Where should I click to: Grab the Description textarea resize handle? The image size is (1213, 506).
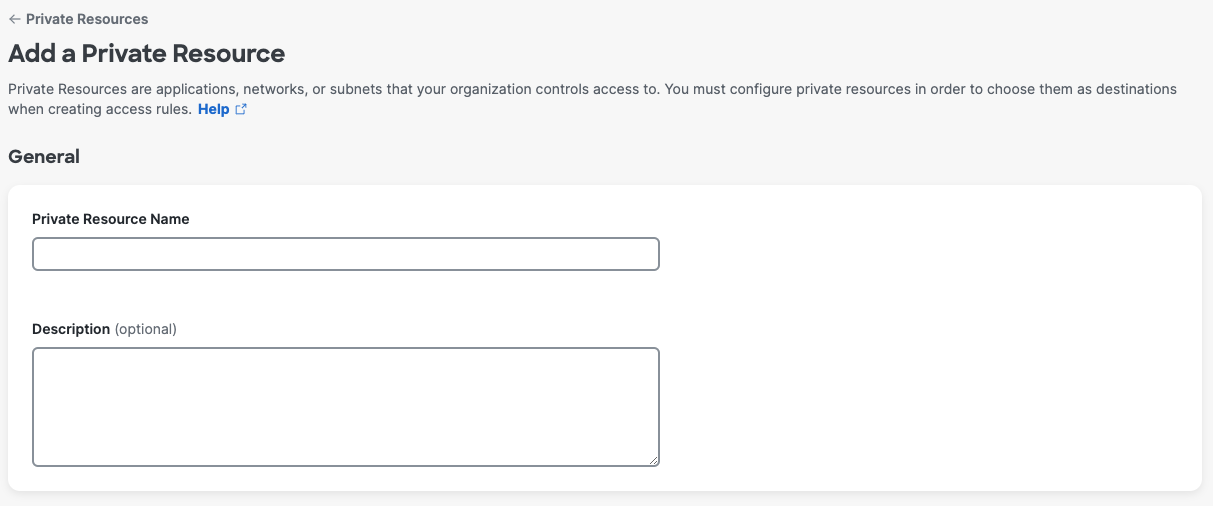(654, 460)
